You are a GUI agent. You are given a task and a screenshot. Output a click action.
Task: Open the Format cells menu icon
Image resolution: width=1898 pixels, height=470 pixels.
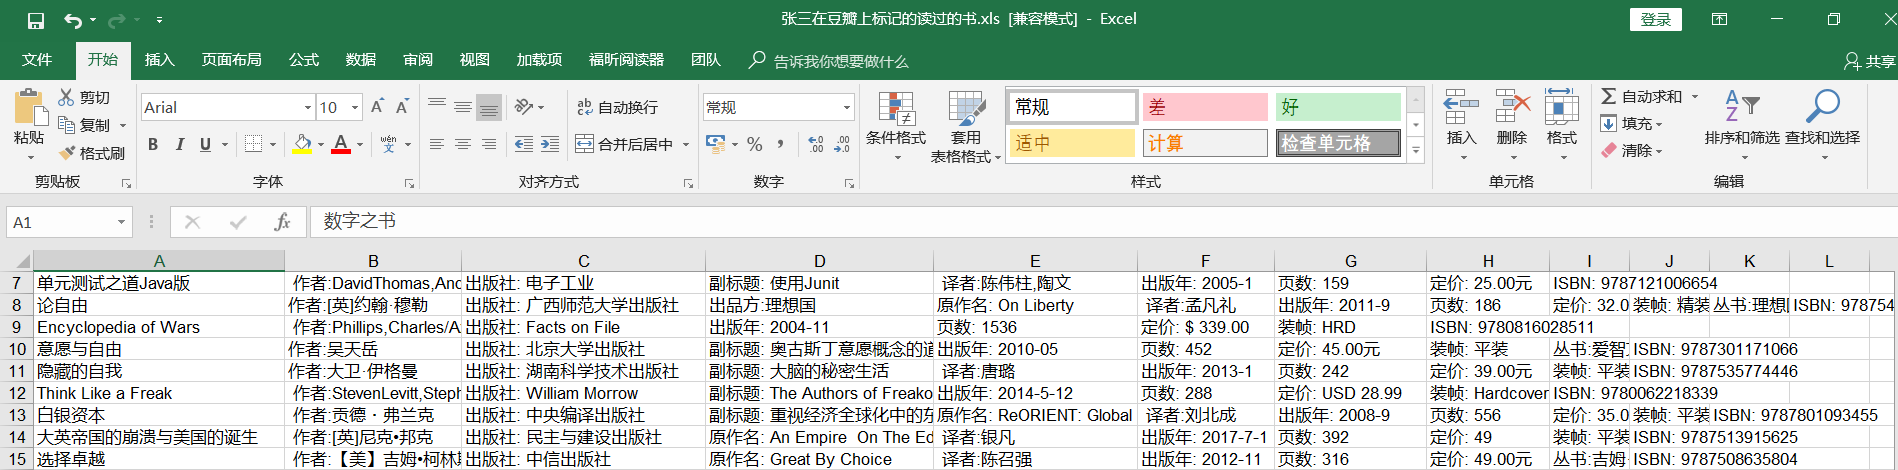[x=1561, y=106]
